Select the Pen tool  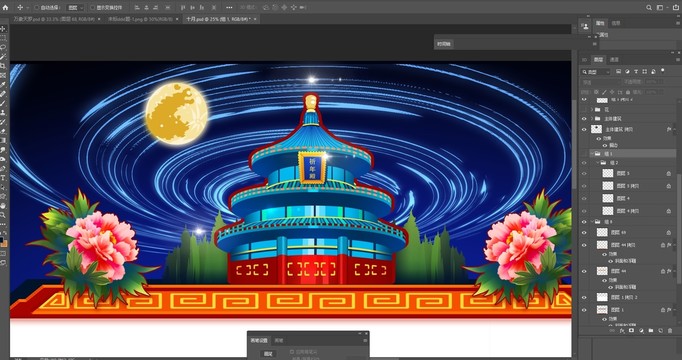pyautogui.click(x=3, y=169)
